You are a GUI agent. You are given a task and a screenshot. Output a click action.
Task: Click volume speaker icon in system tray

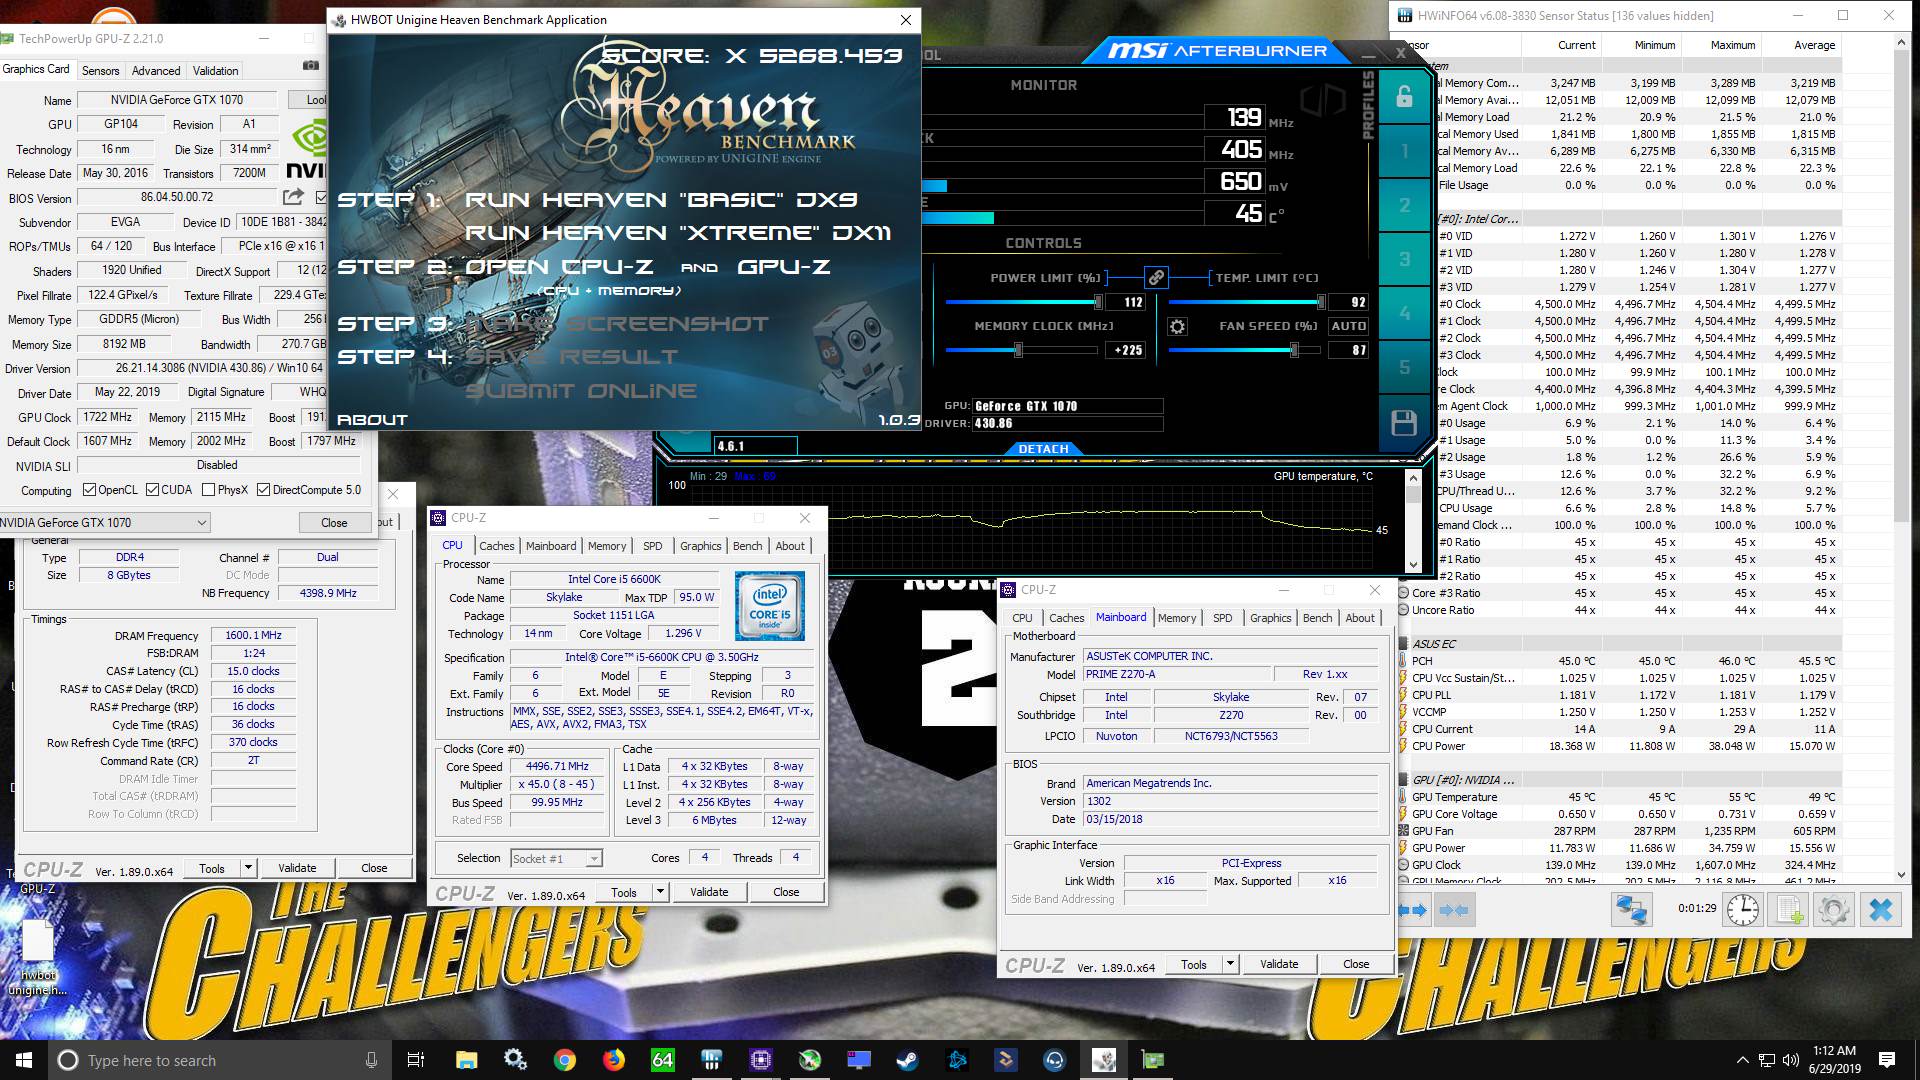1790,1060
